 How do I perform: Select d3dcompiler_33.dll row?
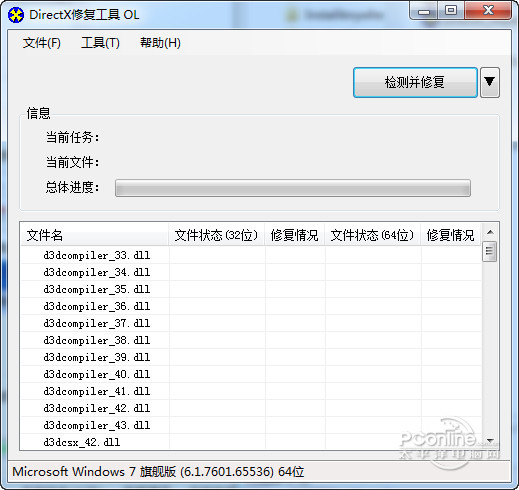[x=251, y=255]
